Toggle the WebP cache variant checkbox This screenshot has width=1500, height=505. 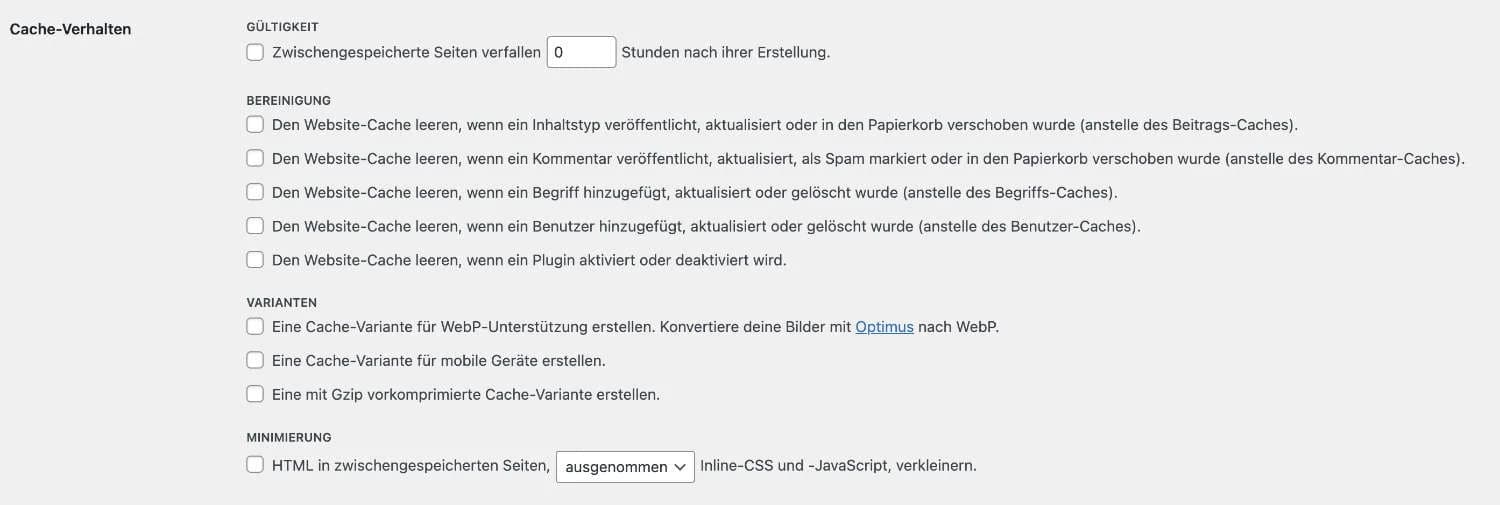255,326
